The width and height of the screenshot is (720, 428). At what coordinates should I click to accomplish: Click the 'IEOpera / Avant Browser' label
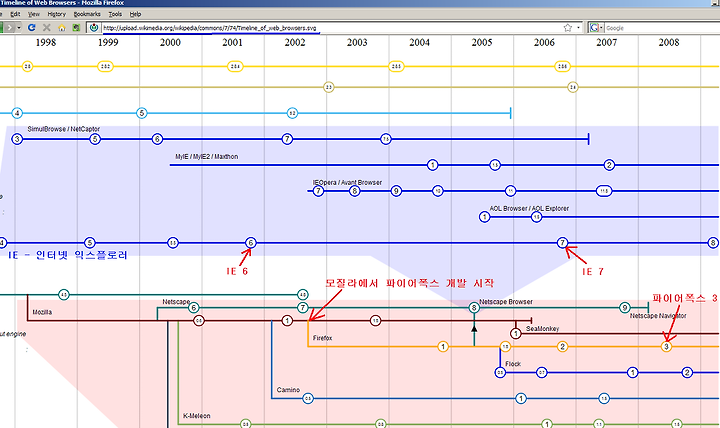point(347,182)
